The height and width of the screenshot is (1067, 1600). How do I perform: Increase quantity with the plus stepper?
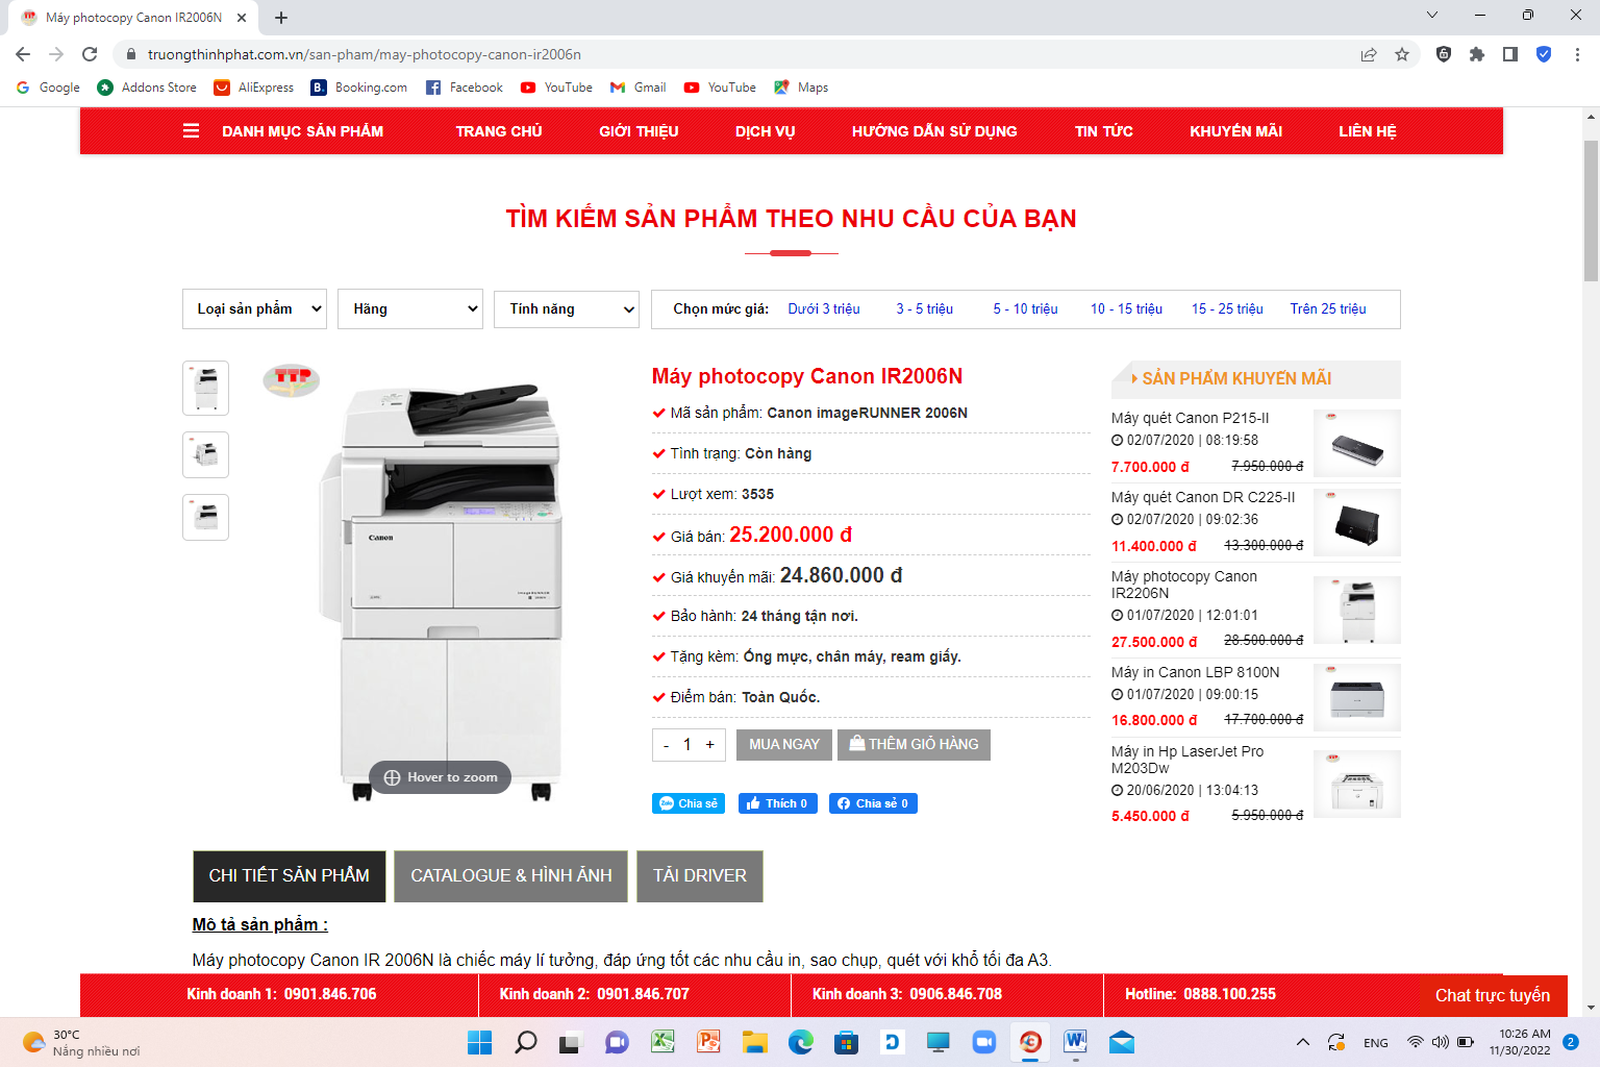coord(710,744)
